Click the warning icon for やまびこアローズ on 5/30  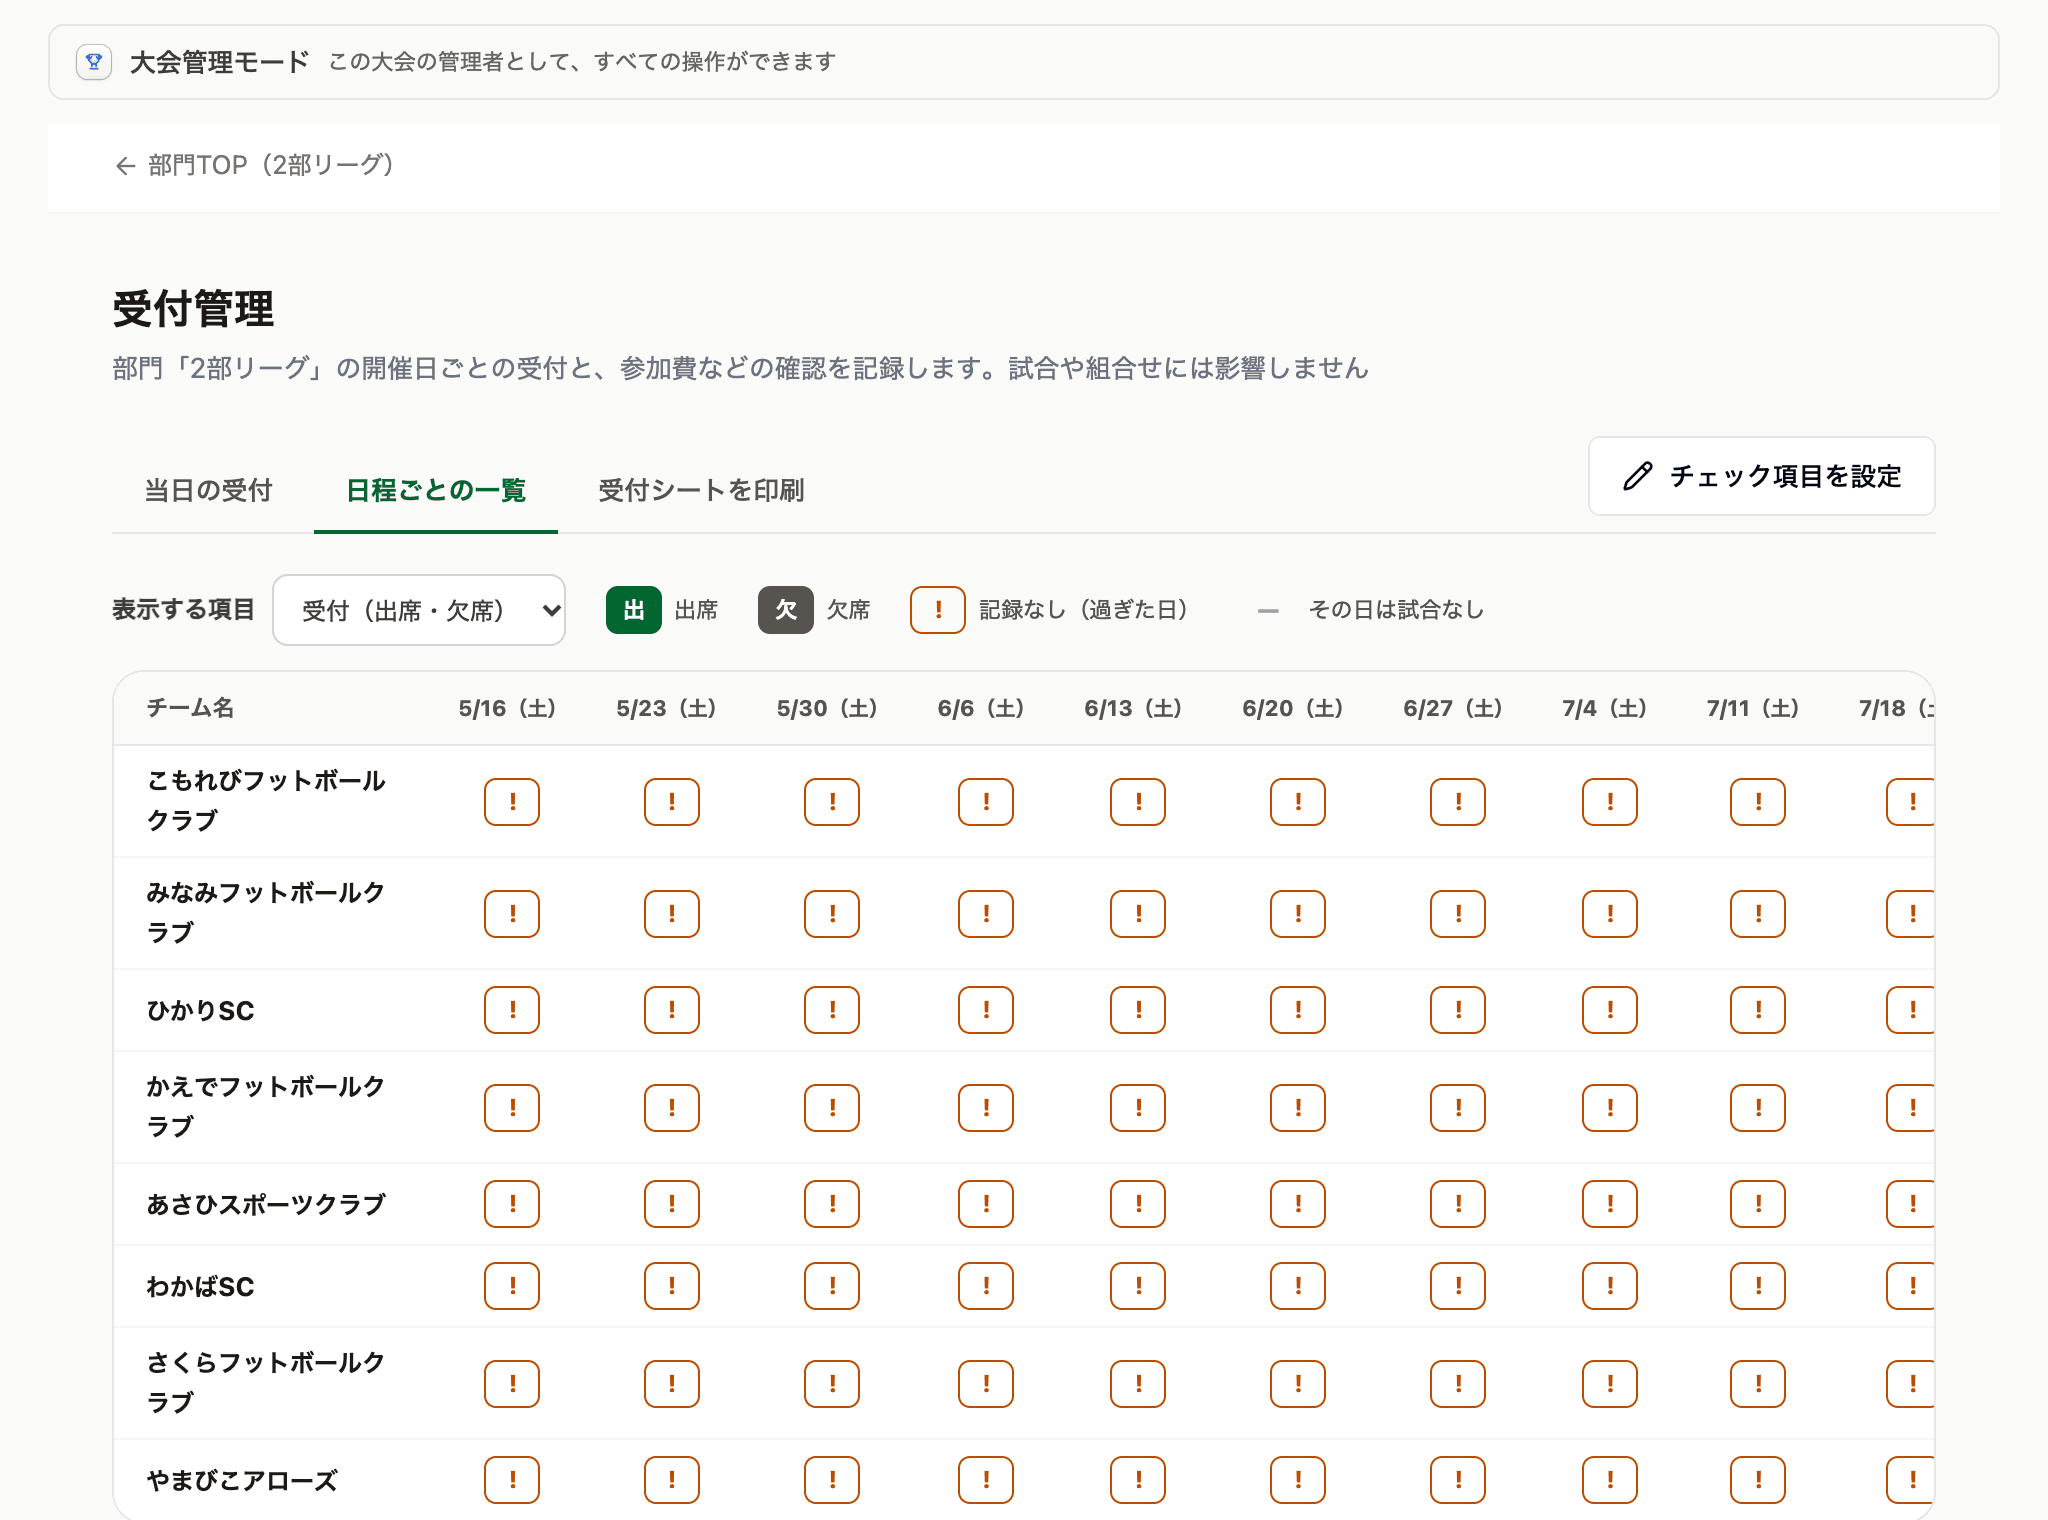pos(832,1480)
